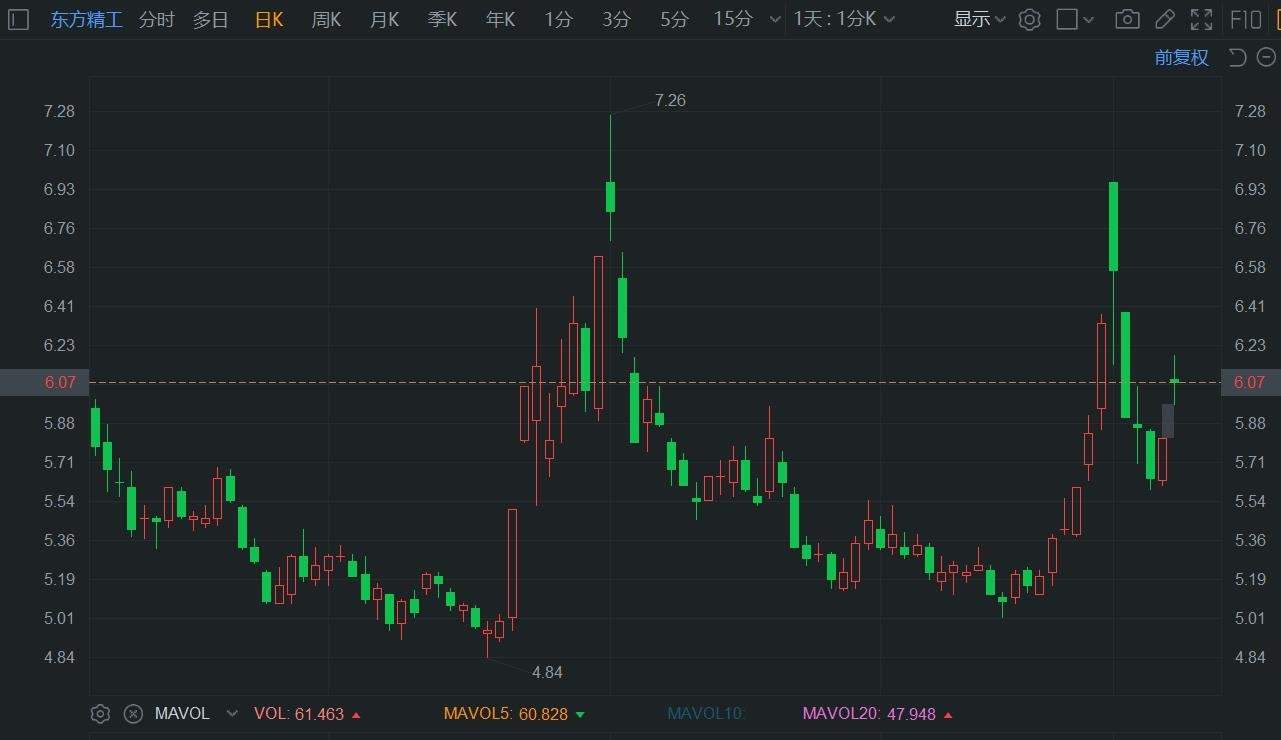Select the 1分 period tab
Image resolution: width=1281 pixels, height=740 pixels.
pyautogui.click(x=559, y=19)
